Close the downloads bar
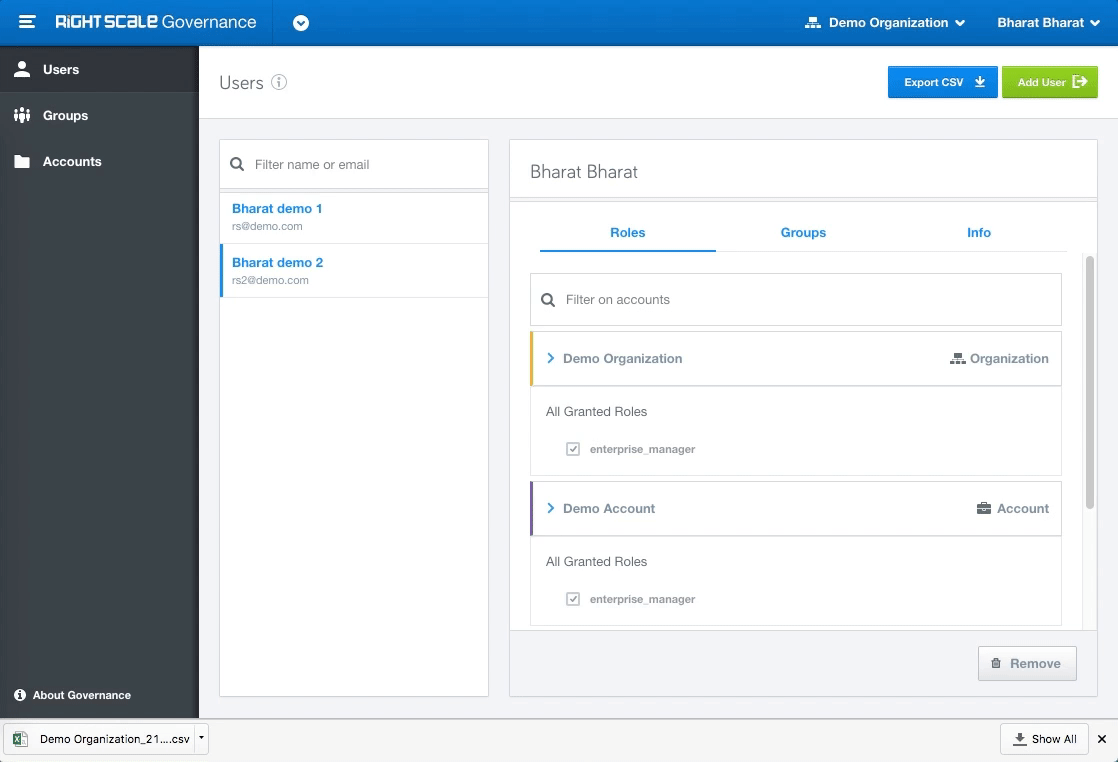 (1102, 739)
